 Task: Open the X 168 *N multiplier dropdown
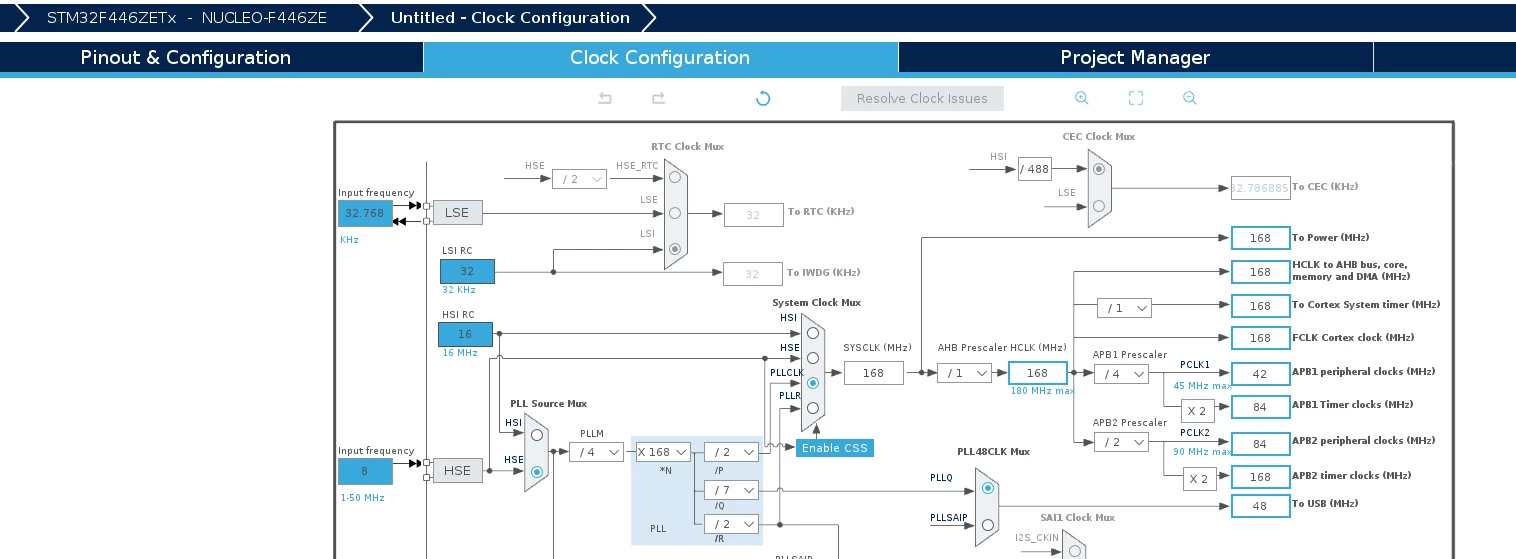point(663,452)
